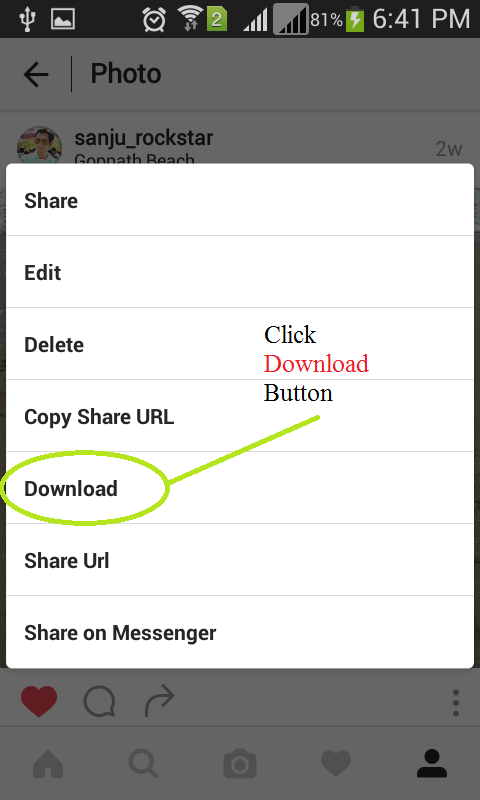
Task: Open the three-dot overflow menu
Action: [456, 703]
